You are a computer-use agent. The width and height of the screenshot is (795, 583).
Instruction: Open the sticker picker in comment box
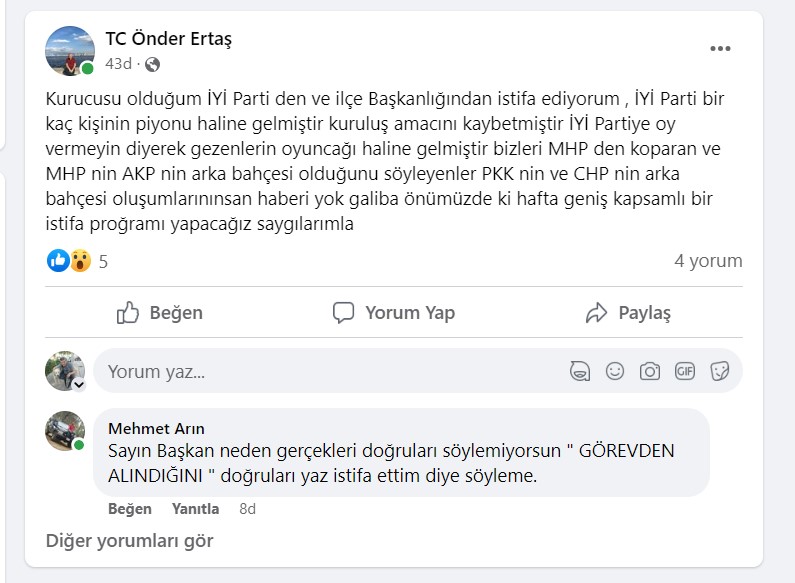point(719,372)
